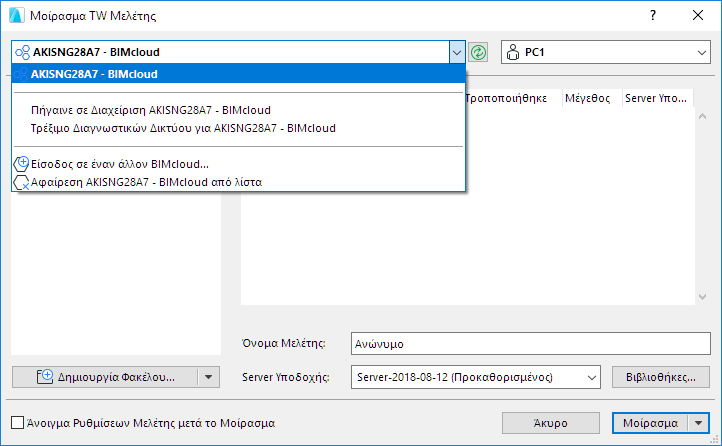Click the Δημιουργία Φακέλου button
The width and height of the screenshot is (722, 446).
tap(105, 377)
